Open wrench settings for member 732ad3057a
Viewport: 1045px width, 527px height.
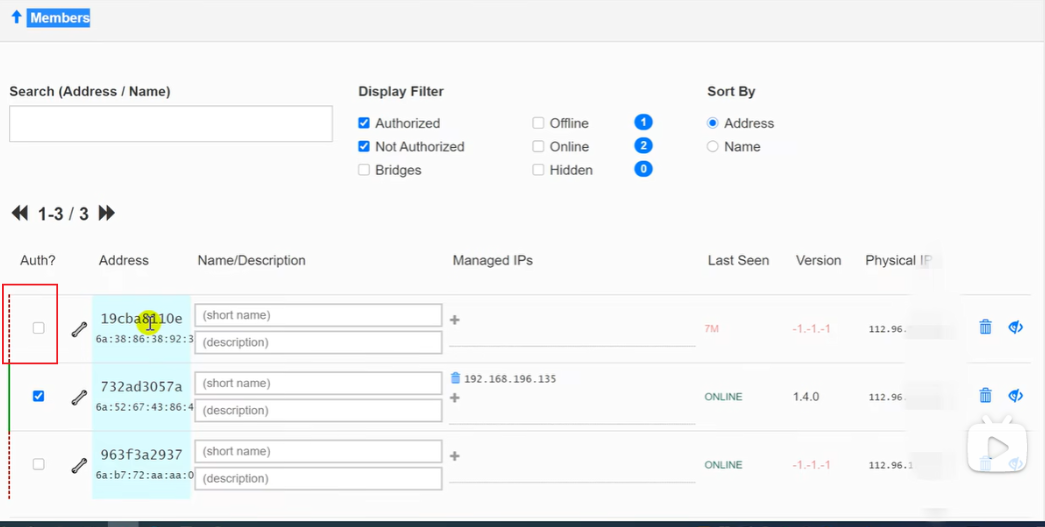[79, 398]
